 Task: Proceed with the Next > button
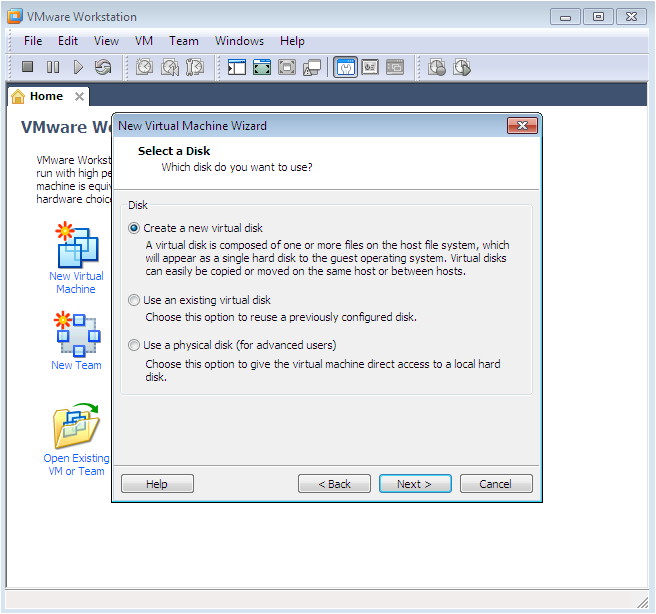coord(415,484)
